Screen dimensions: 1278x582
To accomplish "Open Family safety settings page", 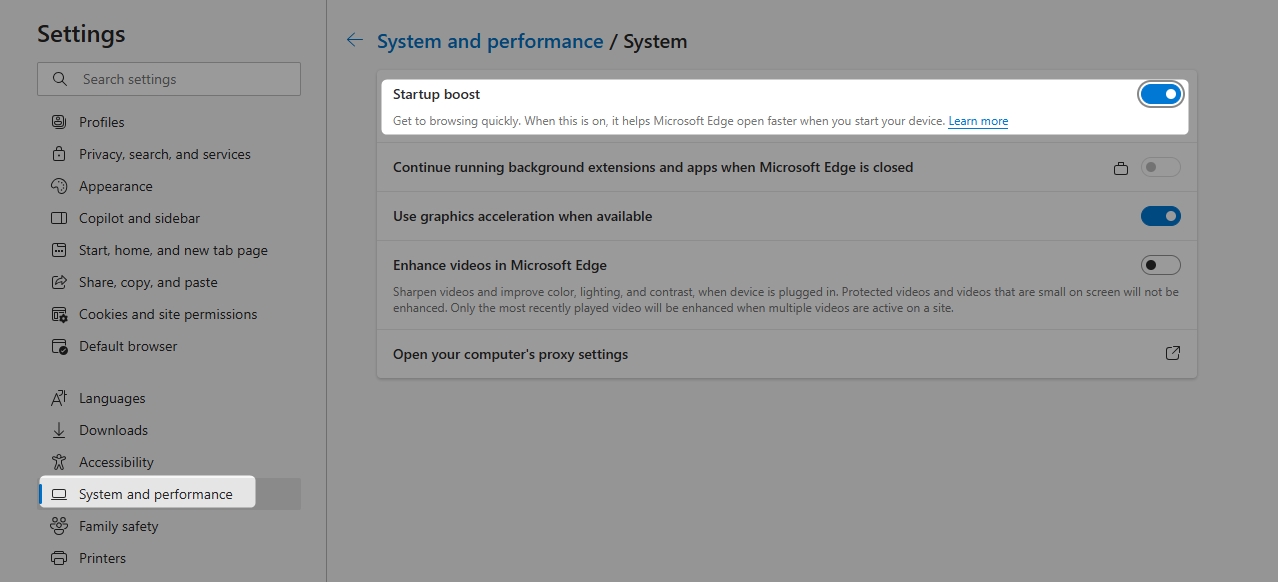I will [118, 526].
